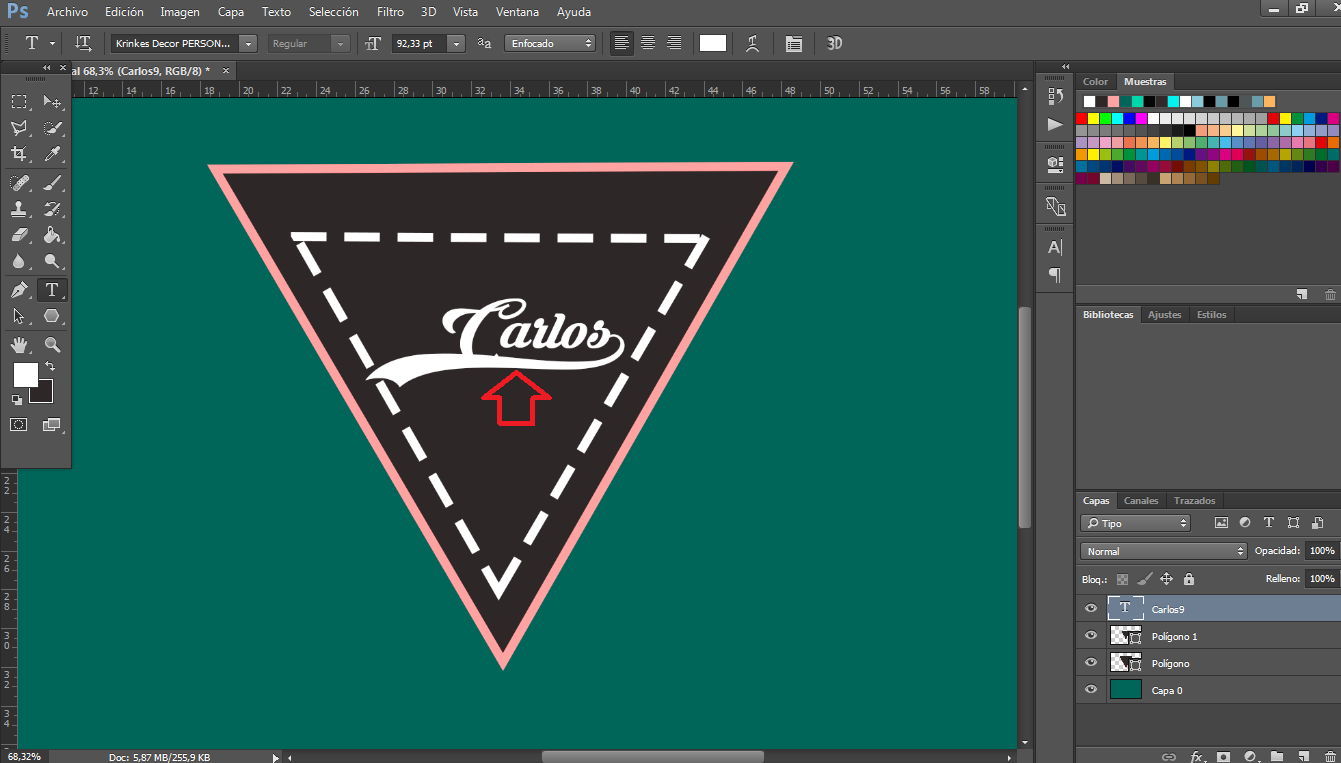Hide the Carlos9 text layer
The height and width of the screenshot is (763, 1341).
1091,608
